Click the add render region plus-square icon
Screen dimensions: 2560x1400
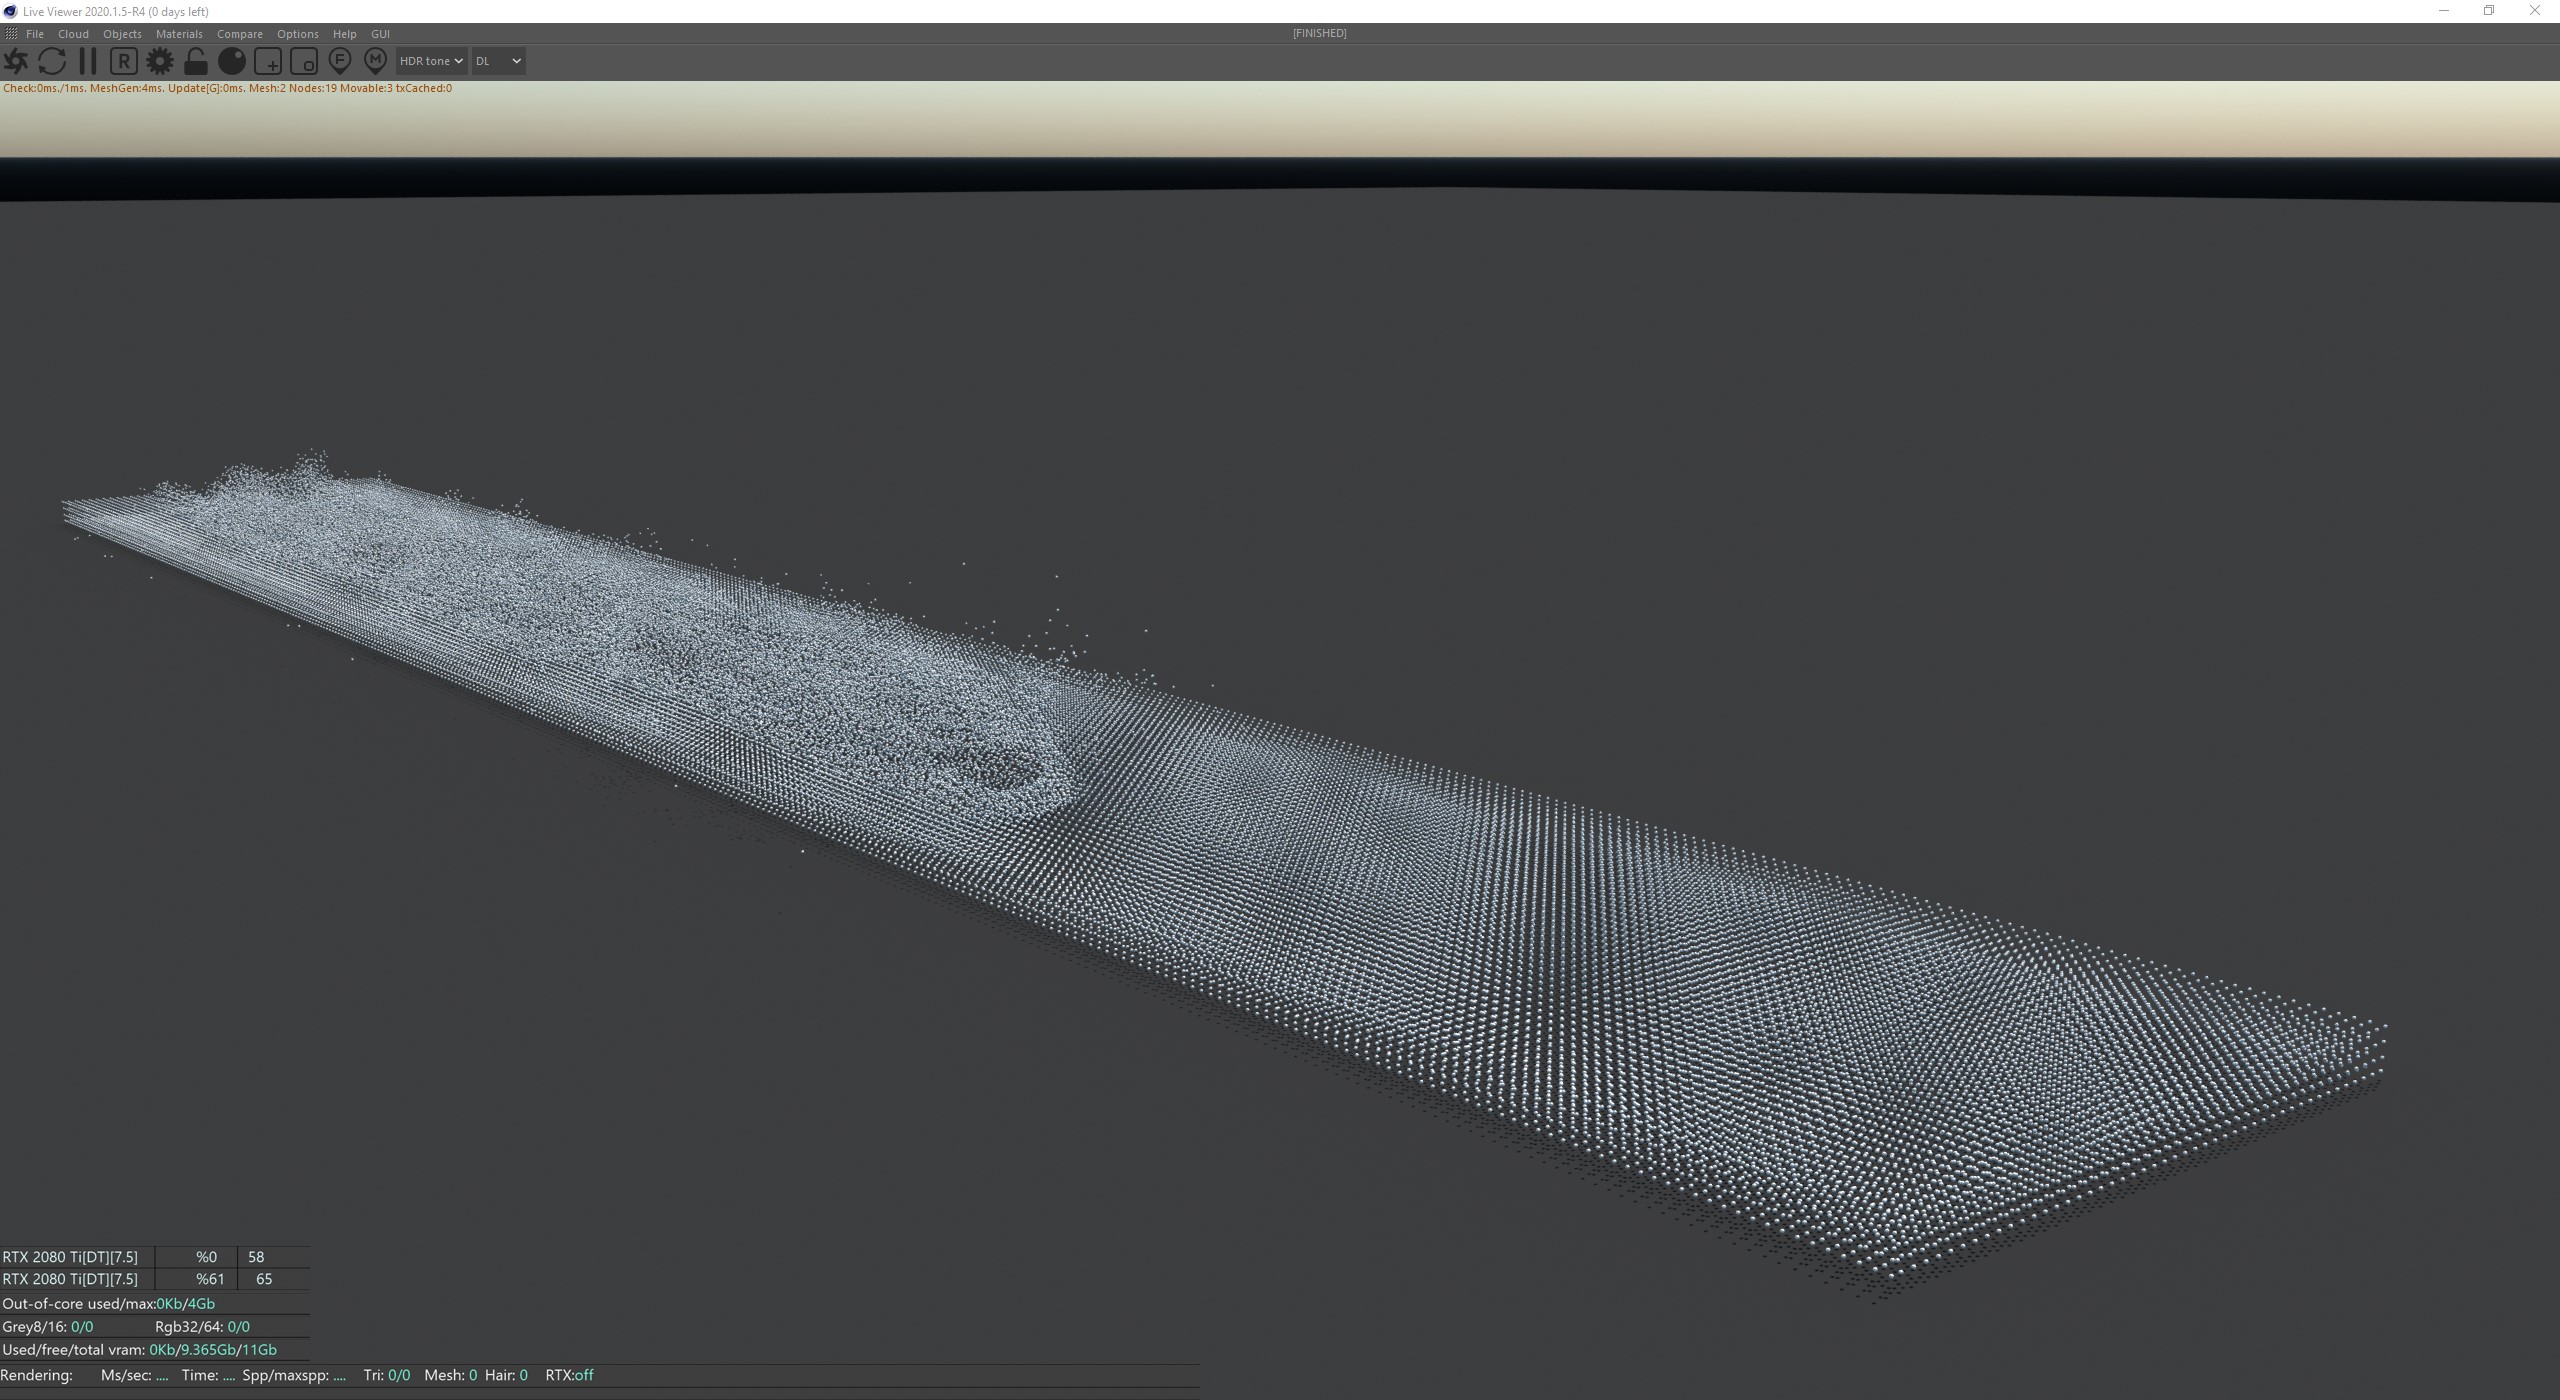268,61
